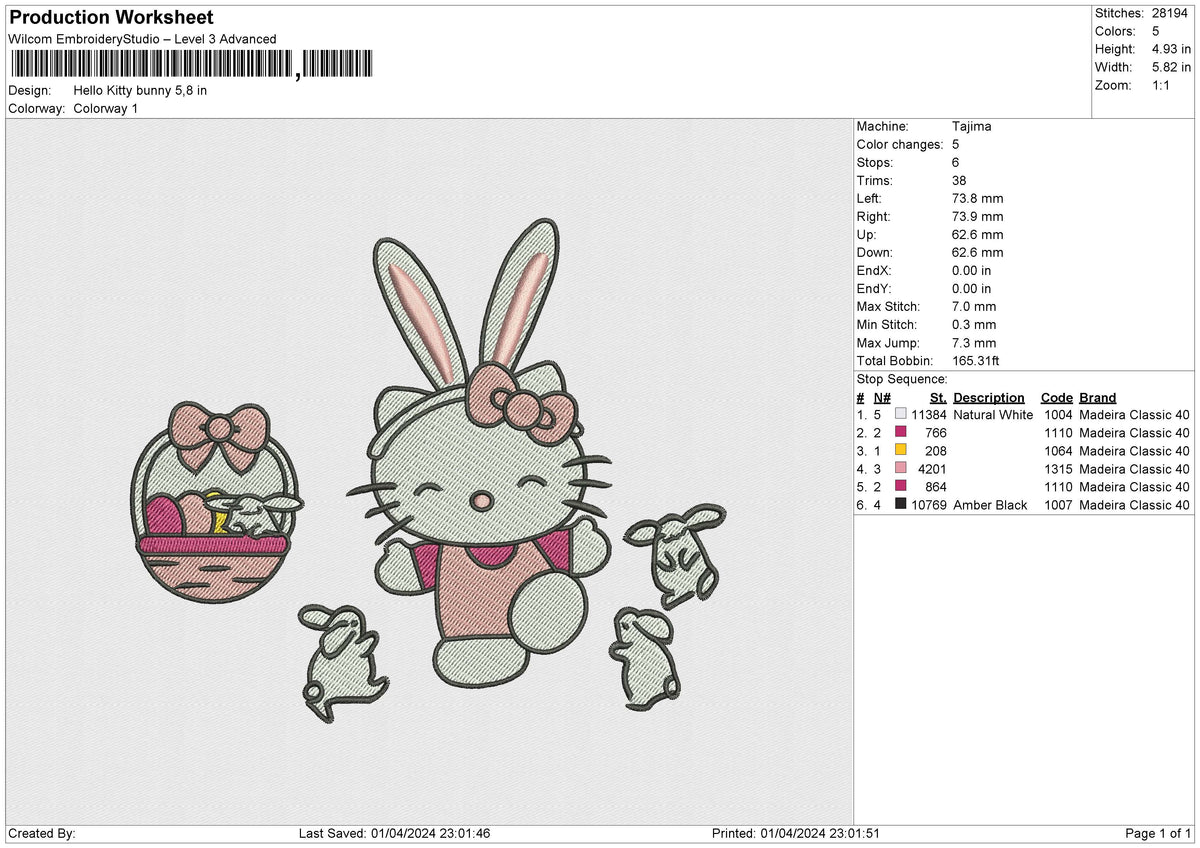The height and width of the screenshot is (848, 1200).
Task: Click the Total Bobbin value '165.31ft'
Action: click(977, 361)
